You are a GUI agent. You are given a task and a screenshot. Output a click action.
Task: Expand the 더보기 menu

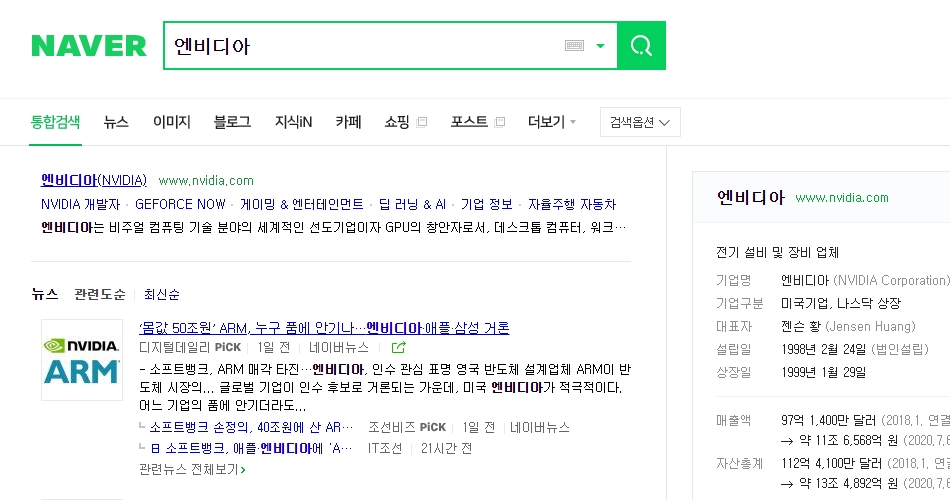coord(551,122)
